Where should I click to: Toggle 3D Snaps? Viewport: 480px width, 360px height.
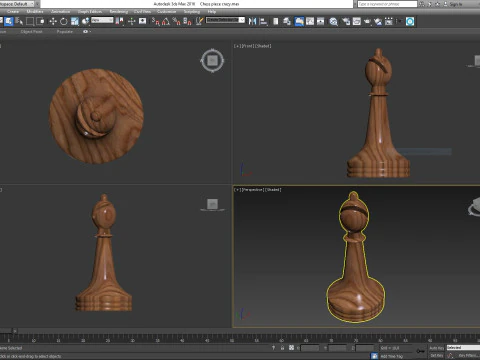(x=155, y=21)
